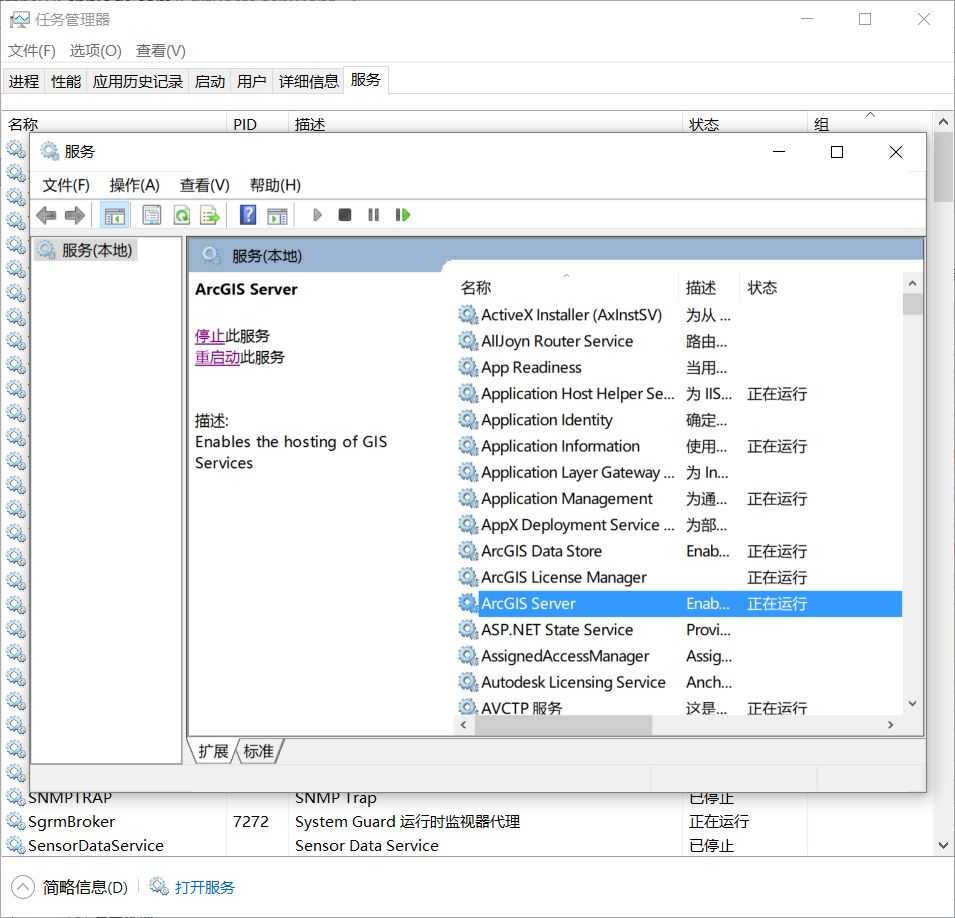The height and width of the screenshot is (918, 955).
Task: Click Task Manager scrollbar down arrow
Action: point(943,845)
